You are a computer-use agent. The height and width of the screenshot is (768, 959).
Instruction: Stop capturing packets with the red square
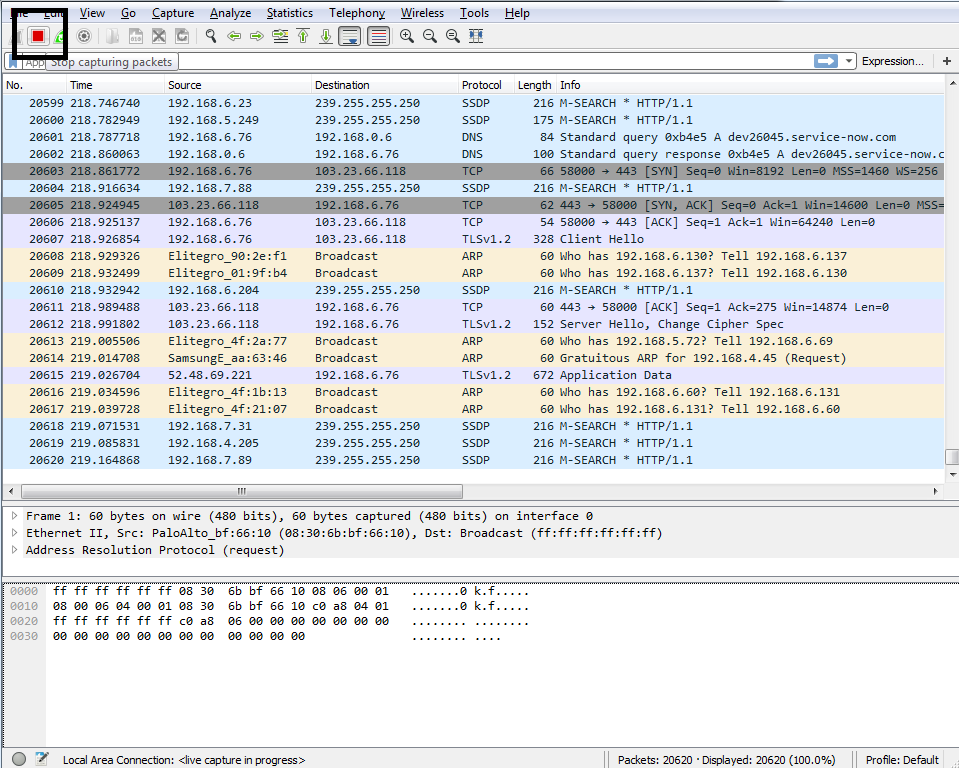click(x=38, y=36)
